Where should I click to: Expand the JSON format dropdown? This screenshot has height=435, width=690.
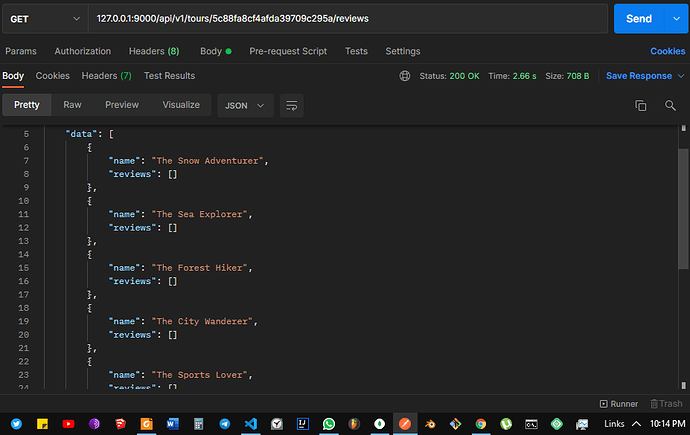(x=246, y=105)
